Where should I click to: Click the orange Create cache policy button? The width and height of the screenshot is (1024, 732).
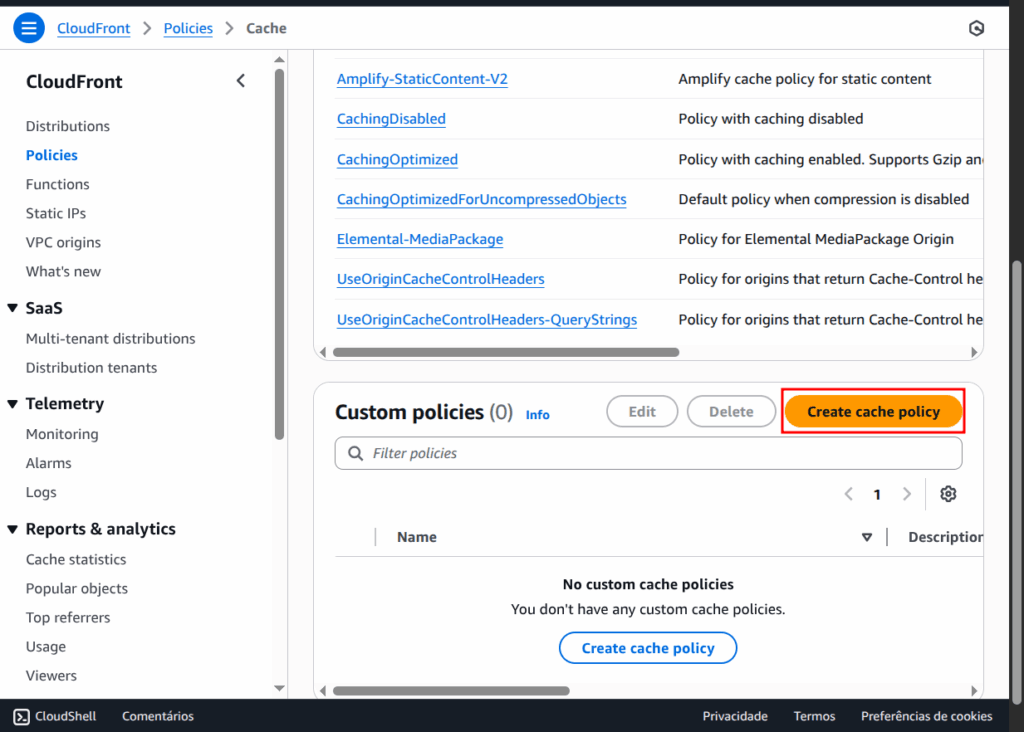click(873, 411)
